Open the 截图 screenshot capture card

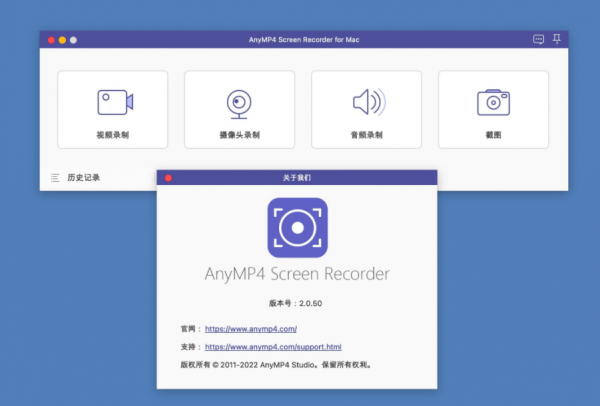point(493,109)
